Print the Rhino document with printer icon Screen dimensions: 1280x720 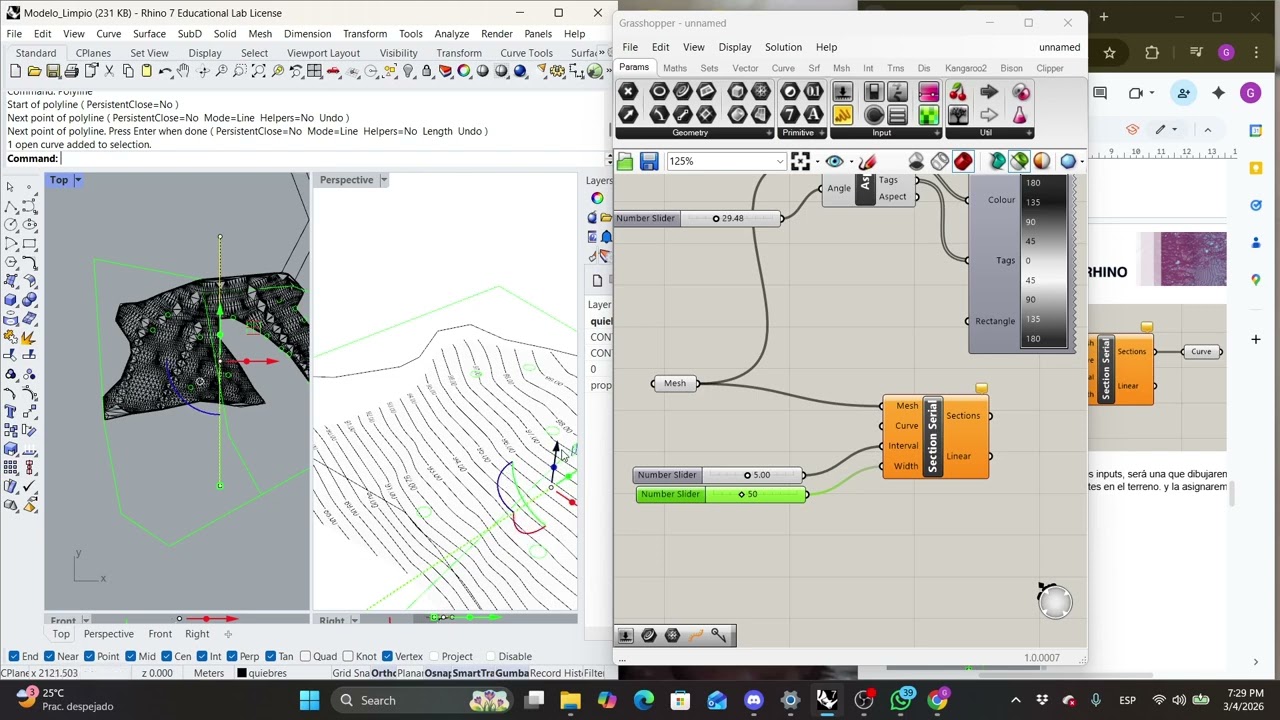(x=72, y=71)
